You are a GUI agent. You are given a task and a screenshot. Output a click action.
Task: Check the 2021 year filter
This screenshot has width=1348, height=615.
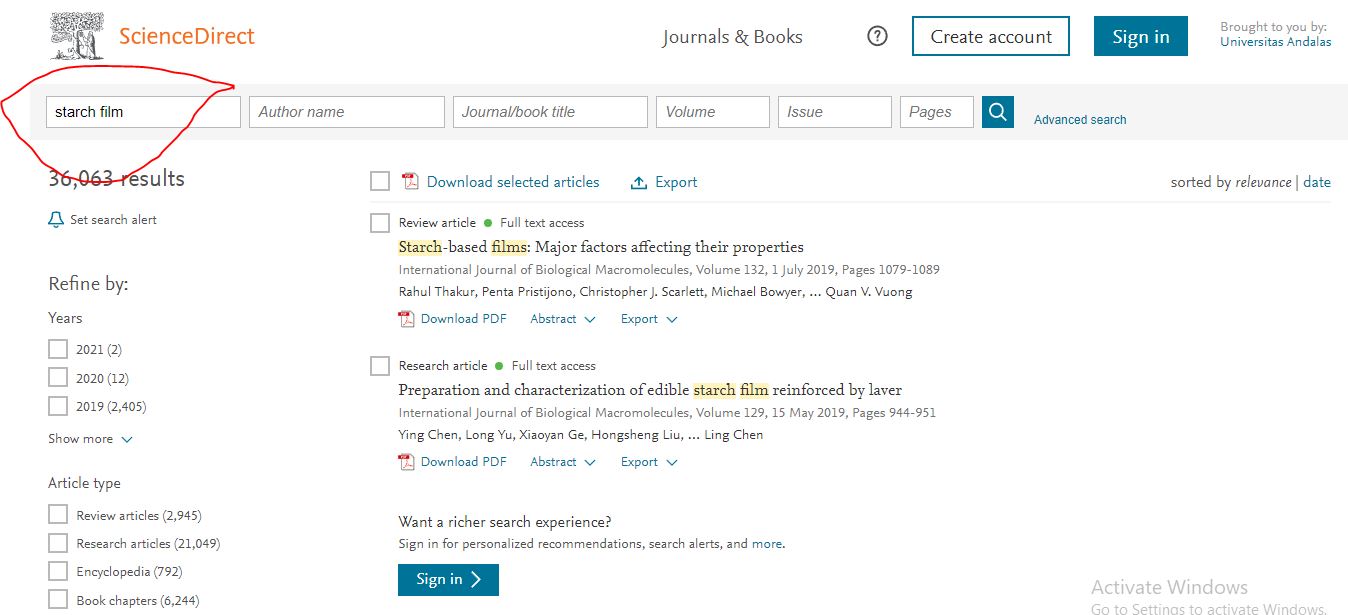[57, 350]
